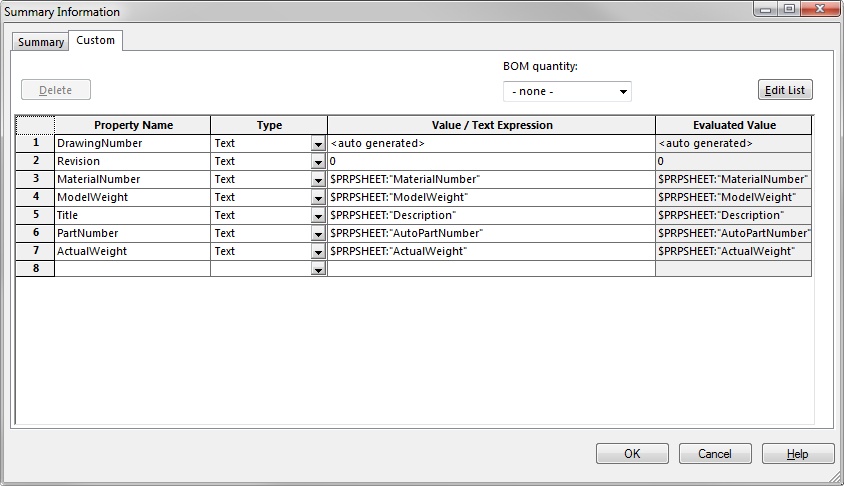Viewport: 844px width, 486px height.
Task: Select row header number 2
Action: point(36,161)
